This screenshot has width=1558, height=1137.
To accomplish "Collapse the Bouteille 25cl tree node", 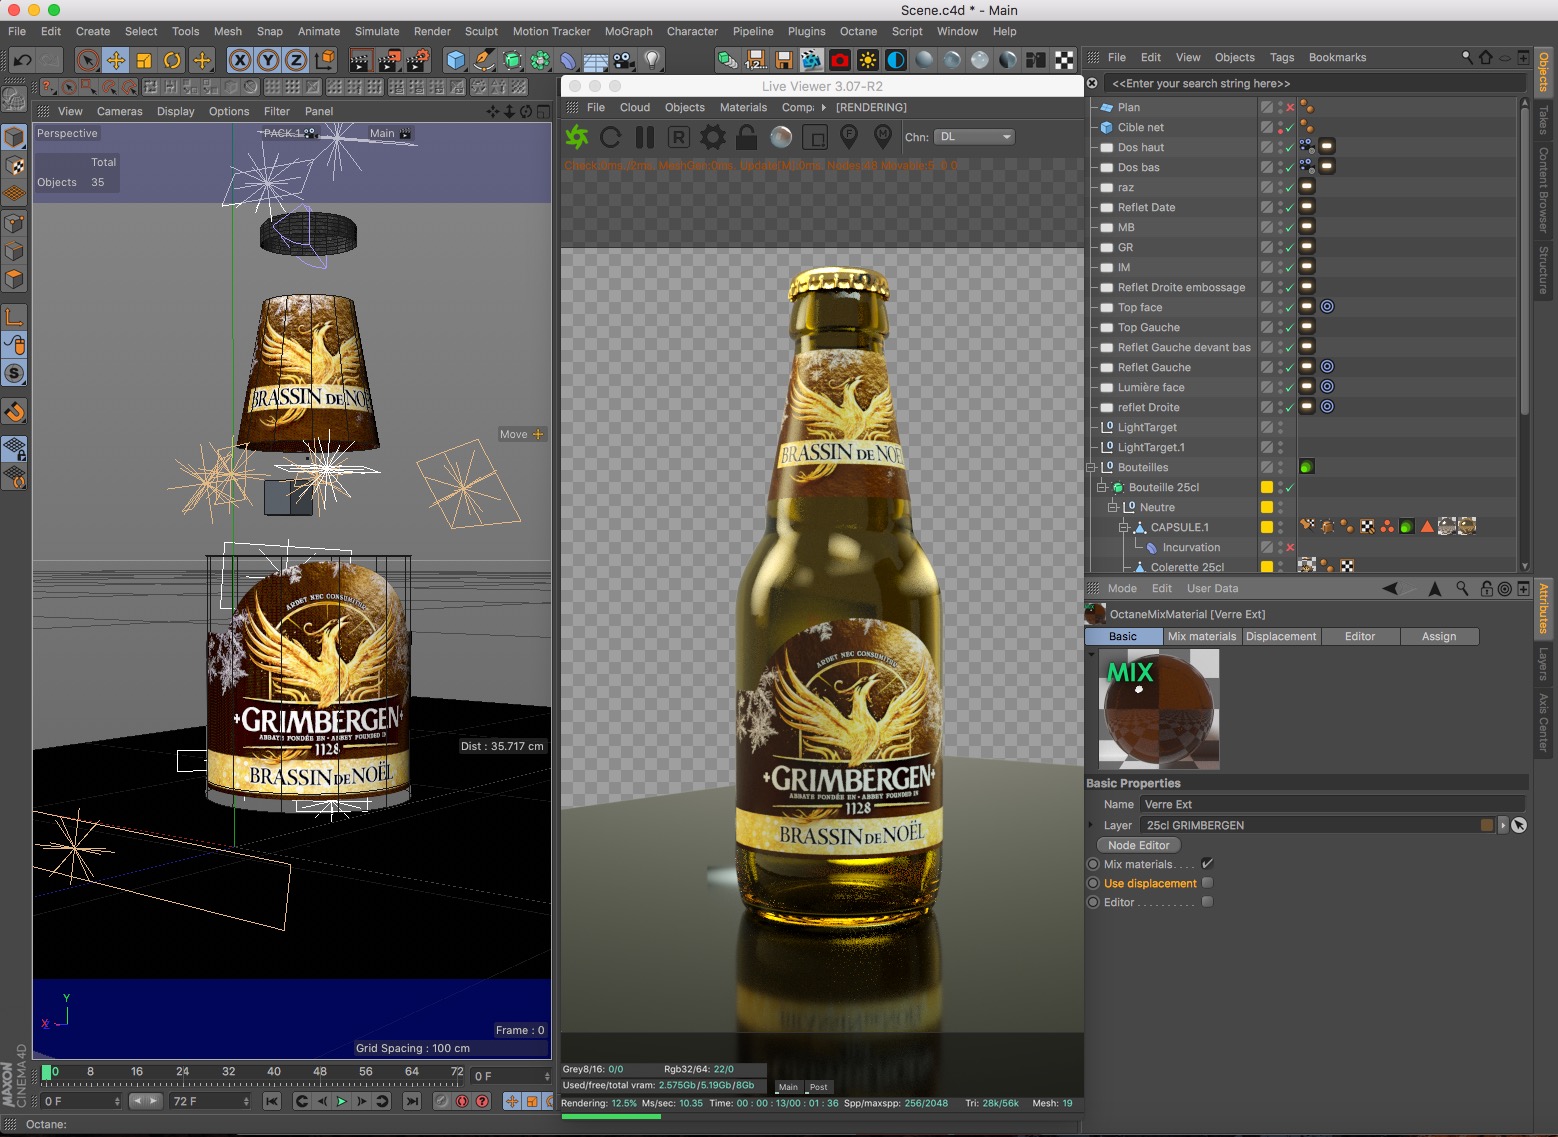I will click(x=1102, y=487).
